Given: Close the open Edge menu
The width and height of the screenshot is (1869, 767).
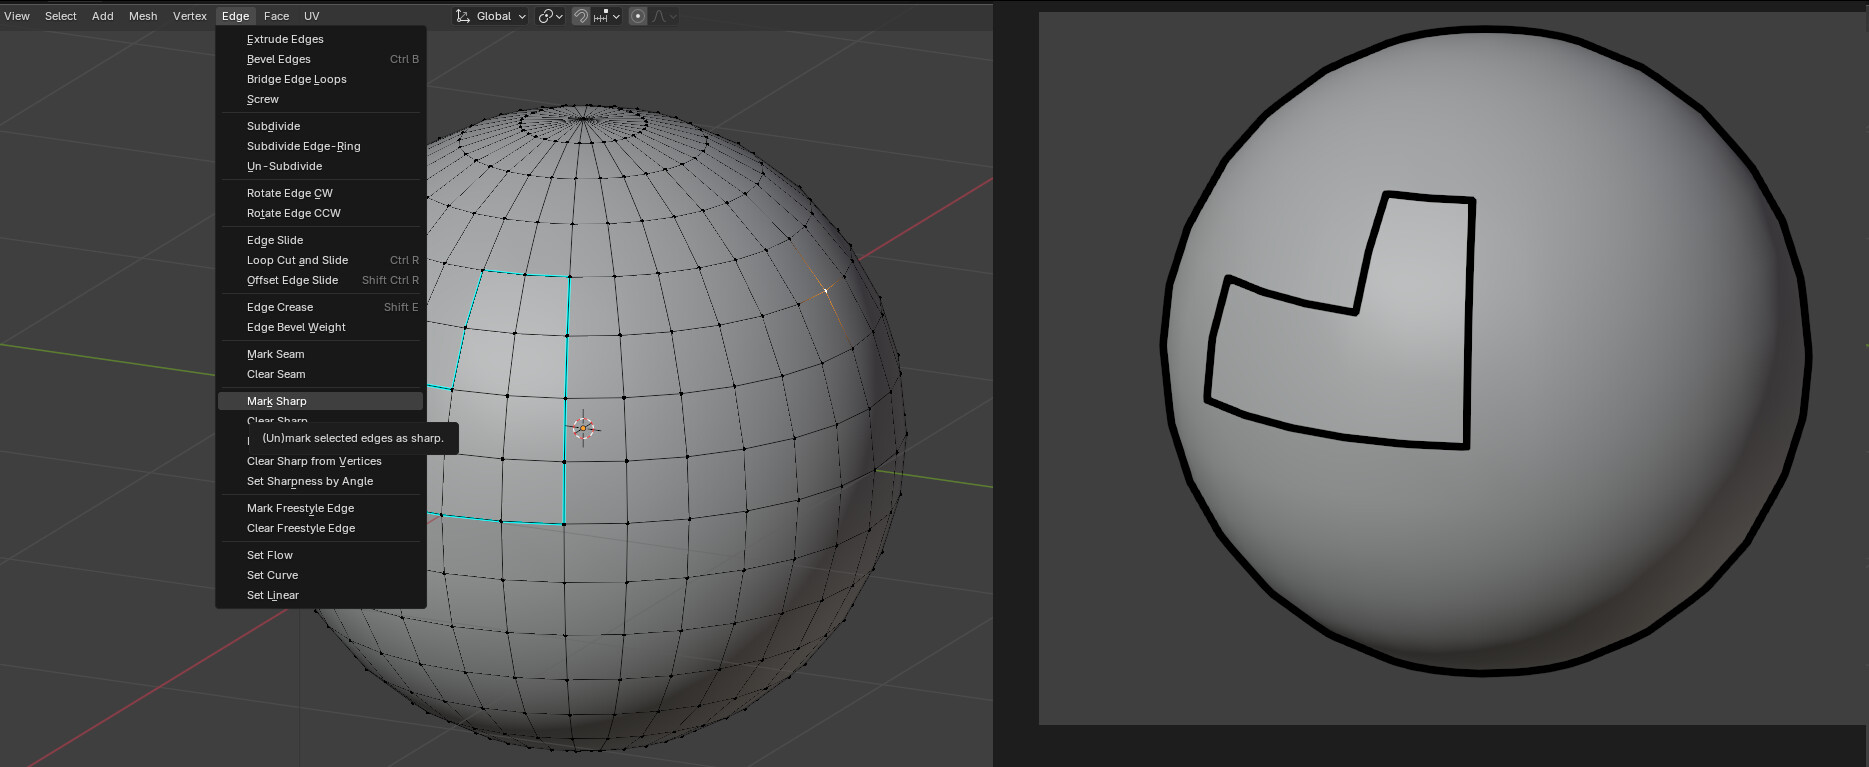Looking at the screenshot, I should pyautogui.click(x=236, y=16).
